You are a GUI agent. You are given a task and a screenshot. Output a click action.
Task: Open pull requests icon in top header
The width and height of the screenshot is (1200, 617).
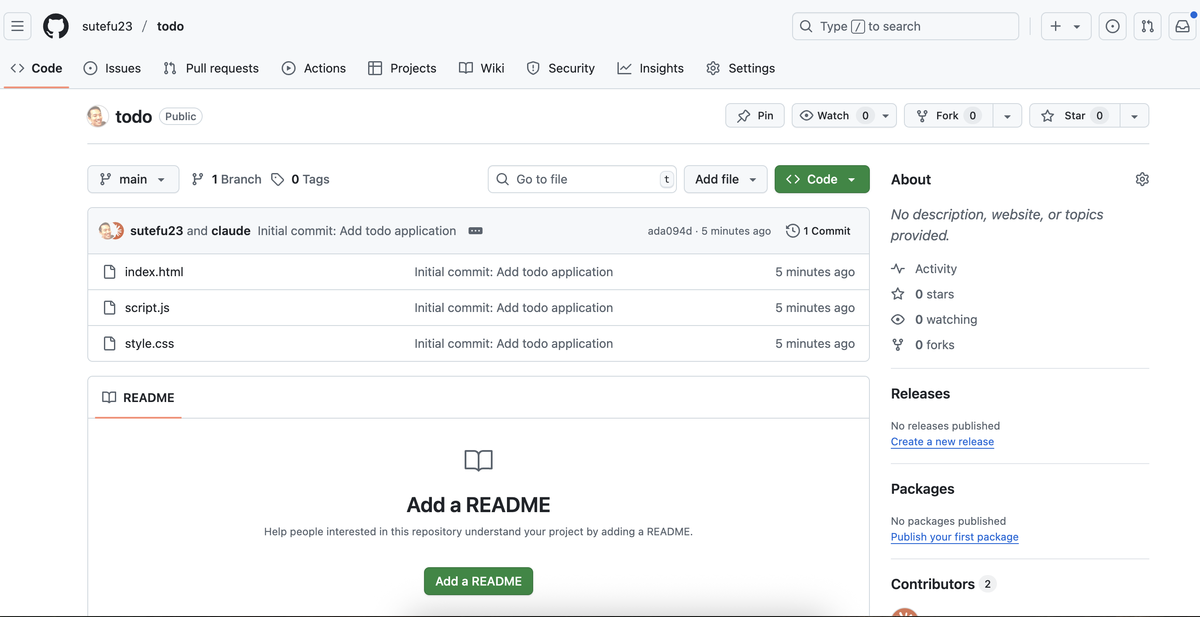1148,26
